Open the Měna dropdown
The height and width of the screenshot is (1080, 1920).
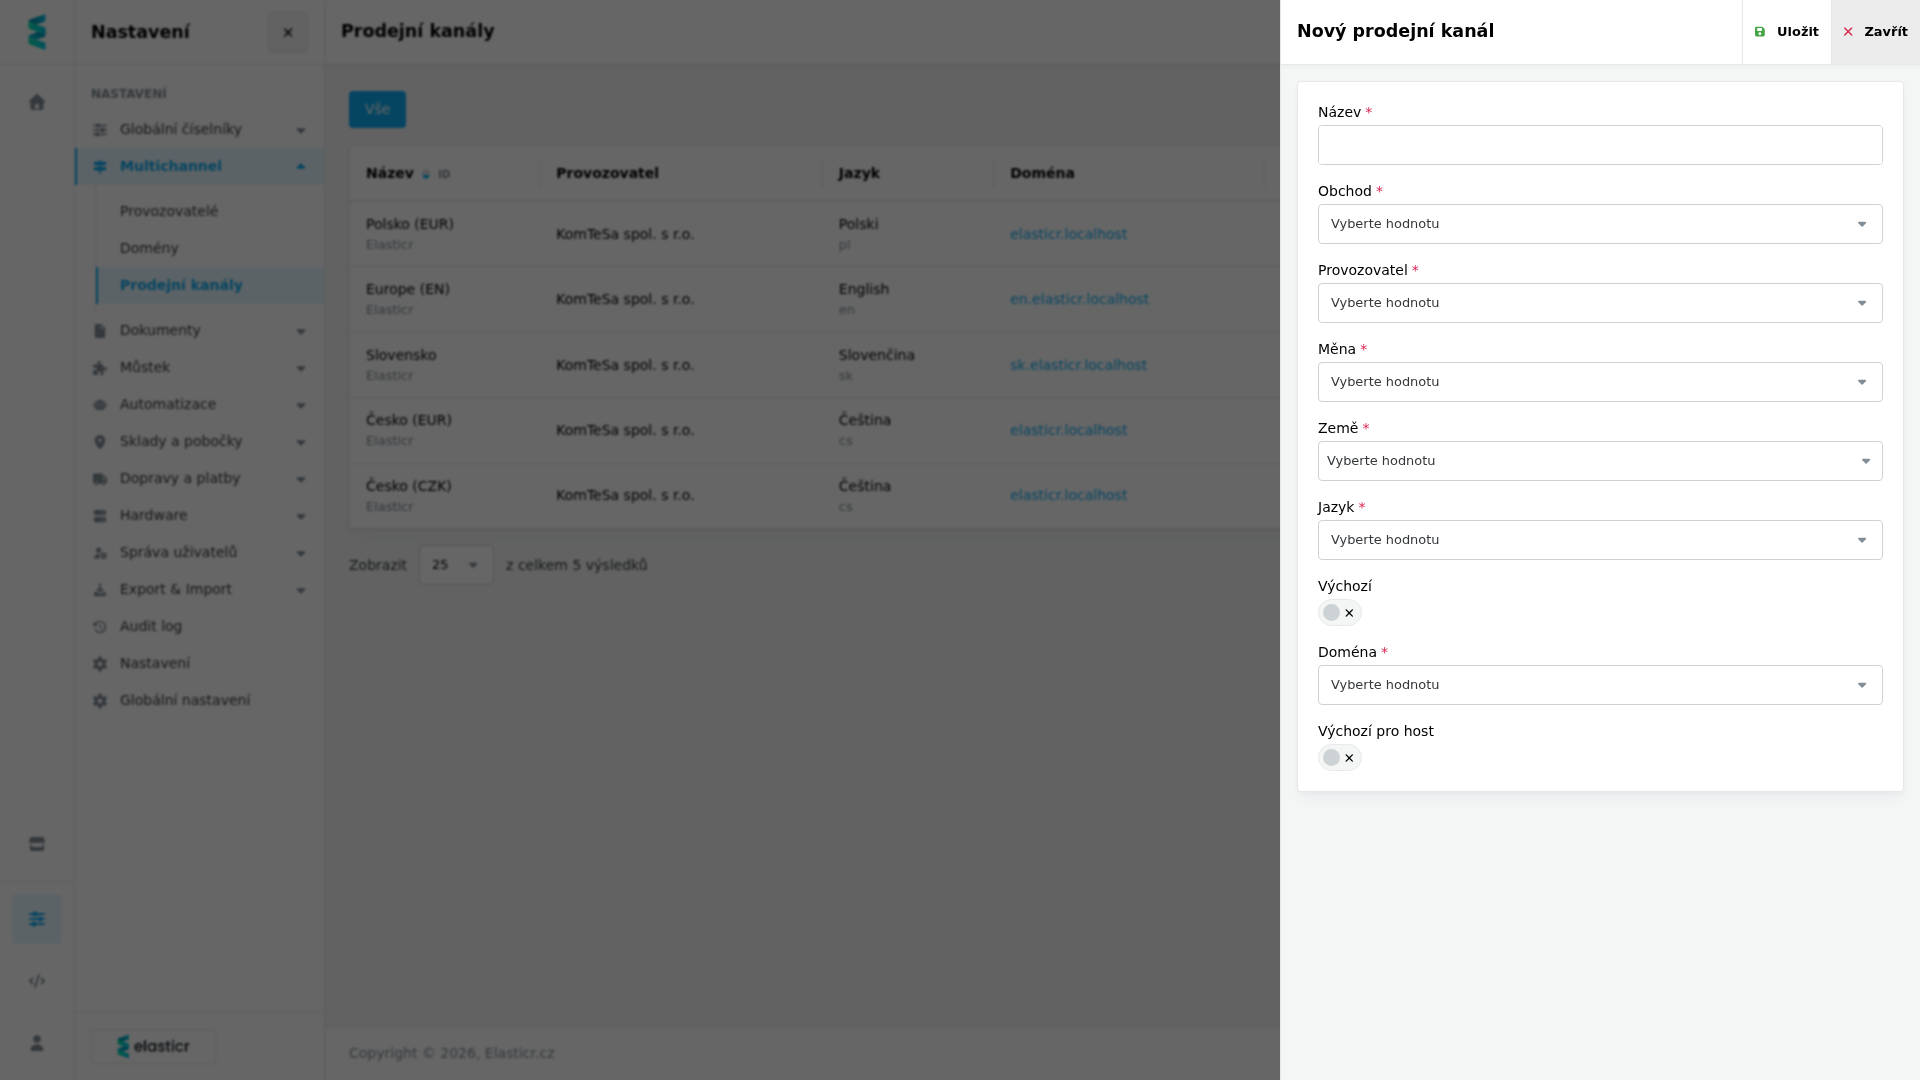(x=1600, y=382)
